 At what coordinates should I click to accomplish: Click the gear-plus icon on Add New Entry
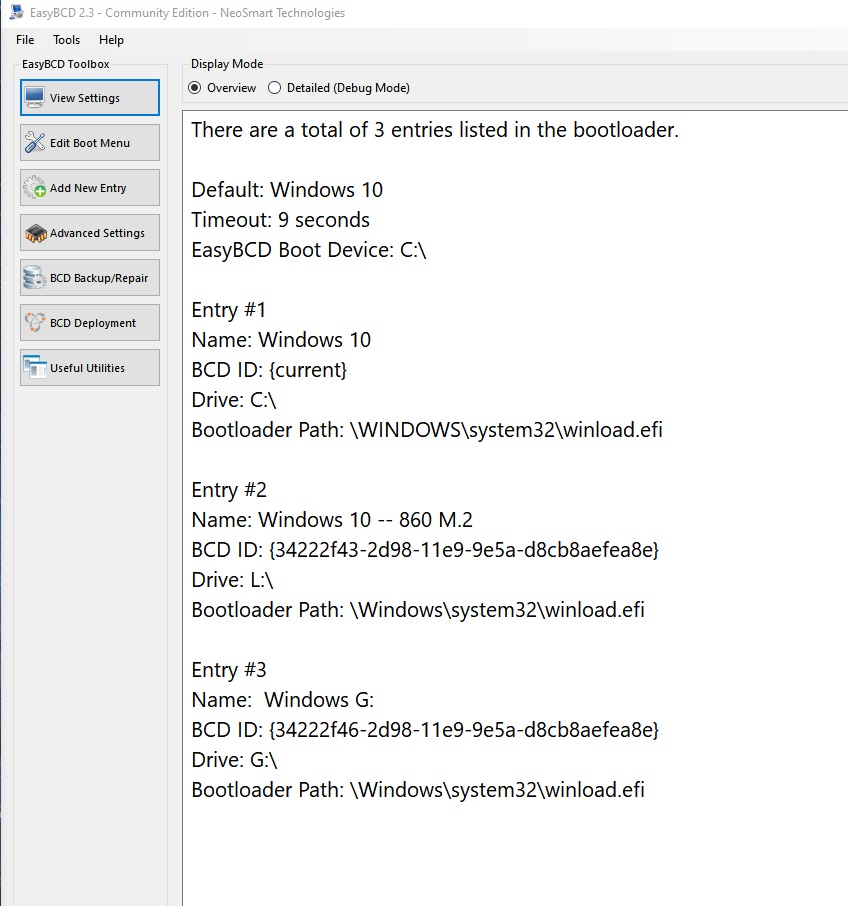35,187
